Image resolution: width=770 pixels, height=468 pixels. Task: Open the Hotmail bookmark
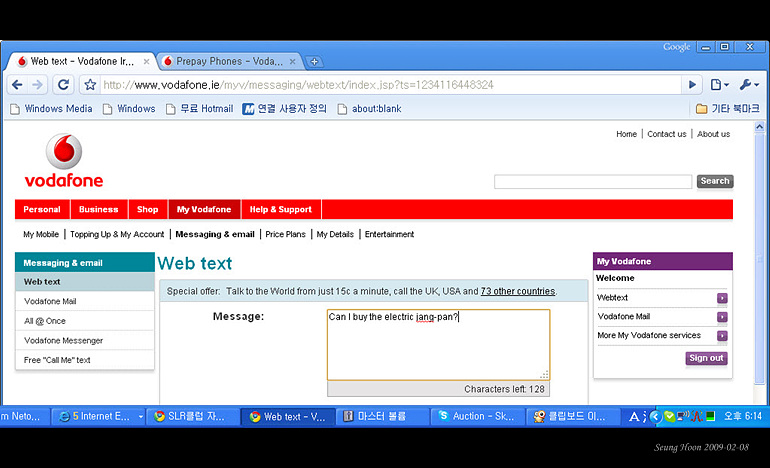click(199, 109)
